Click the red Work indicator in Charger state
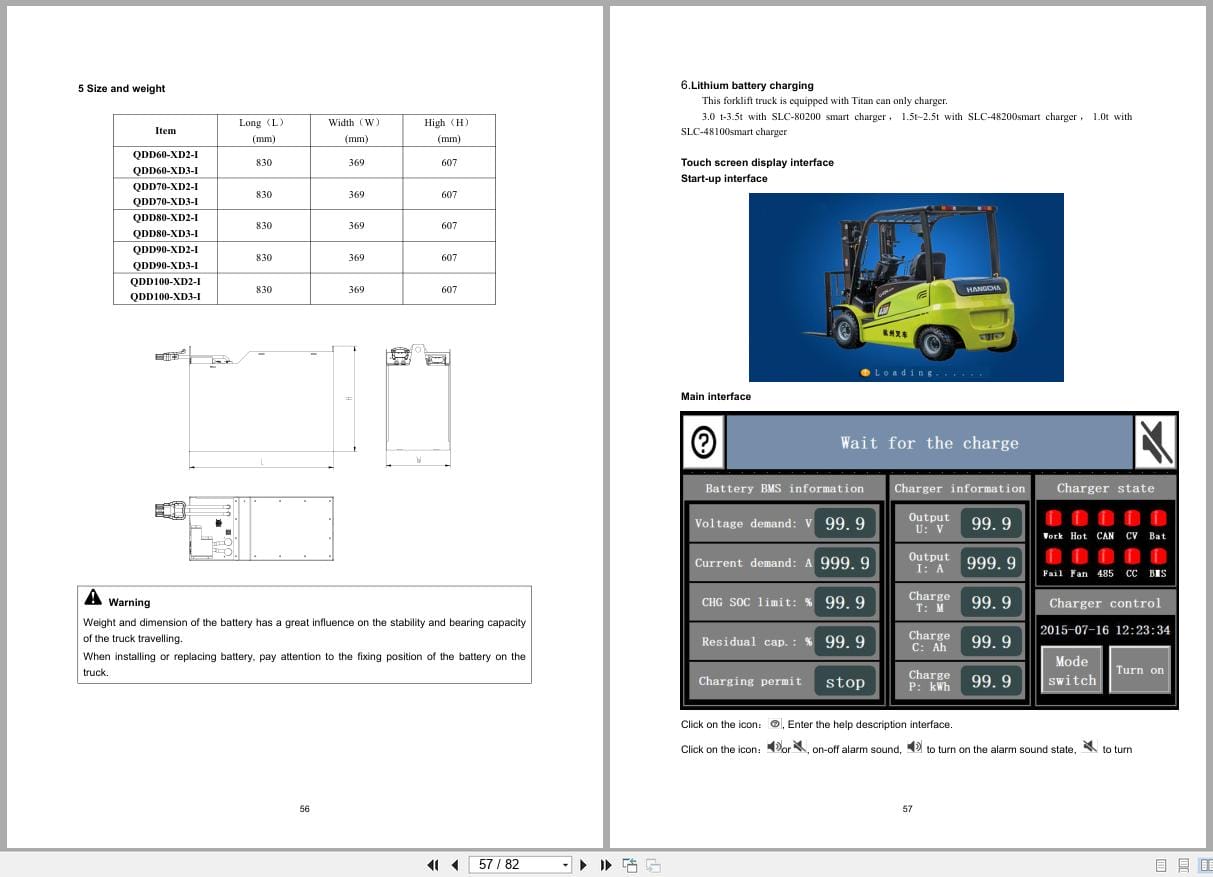This screenshot has width=1213, height=877. pos(1053,518)
